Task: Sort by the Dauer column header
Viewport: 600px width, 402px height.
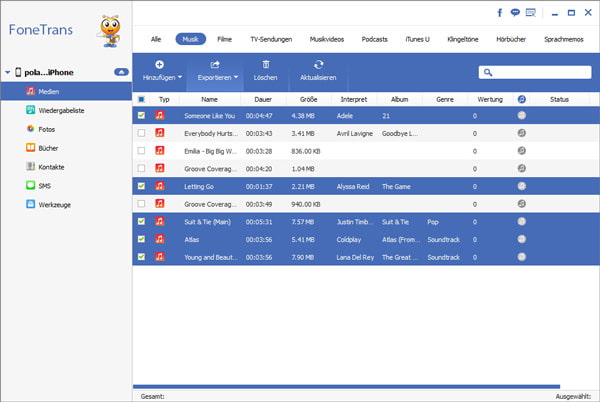Action: (263, 99)
